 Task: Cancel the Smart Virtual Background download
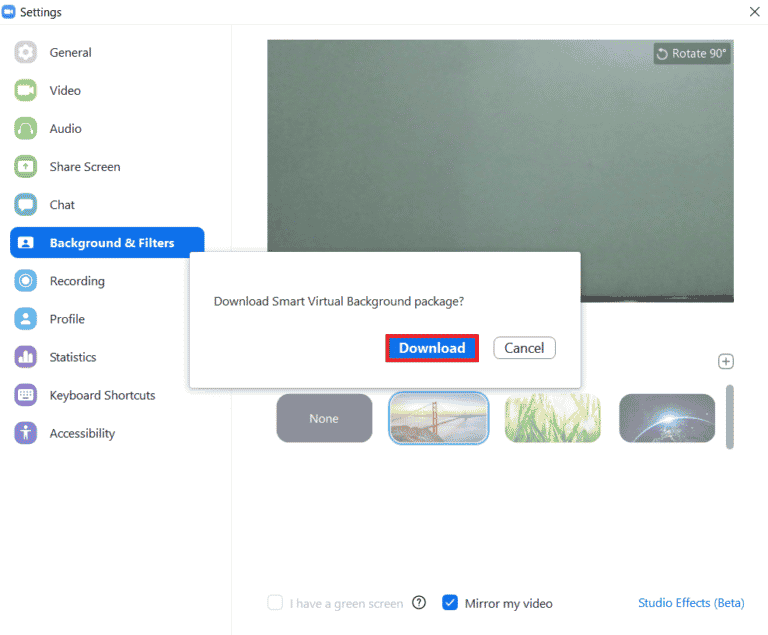point(524,348)
